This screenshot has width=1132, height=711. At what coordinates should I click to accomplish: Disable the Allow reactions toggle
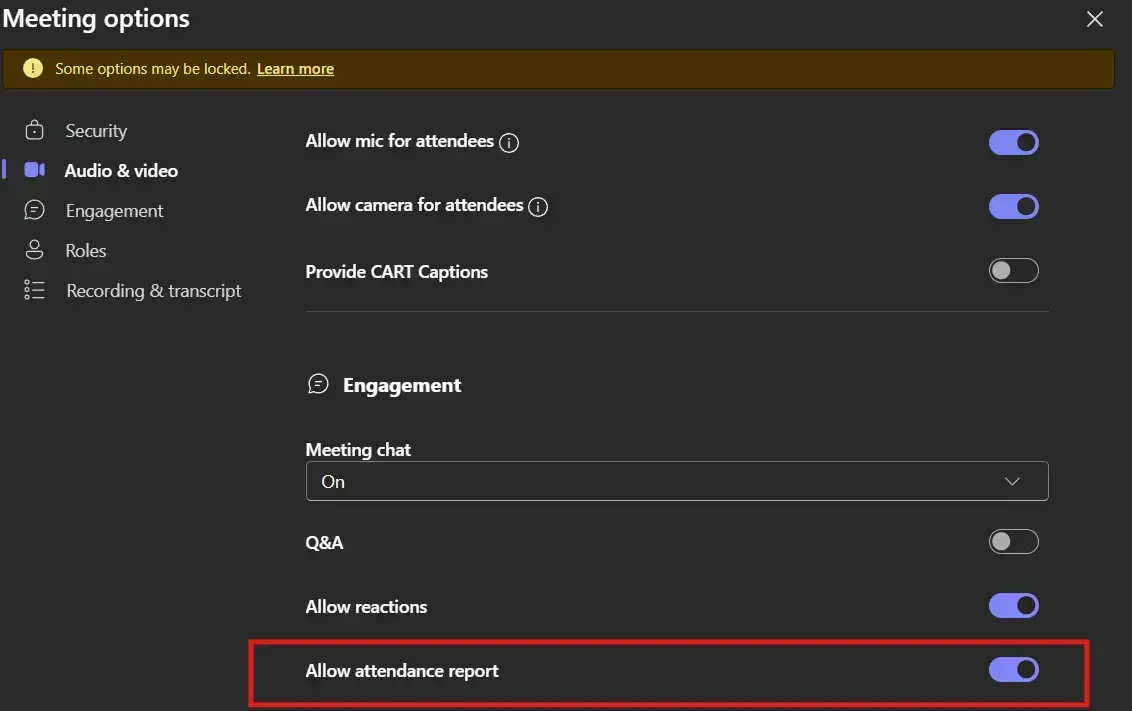pos(1013,606)
